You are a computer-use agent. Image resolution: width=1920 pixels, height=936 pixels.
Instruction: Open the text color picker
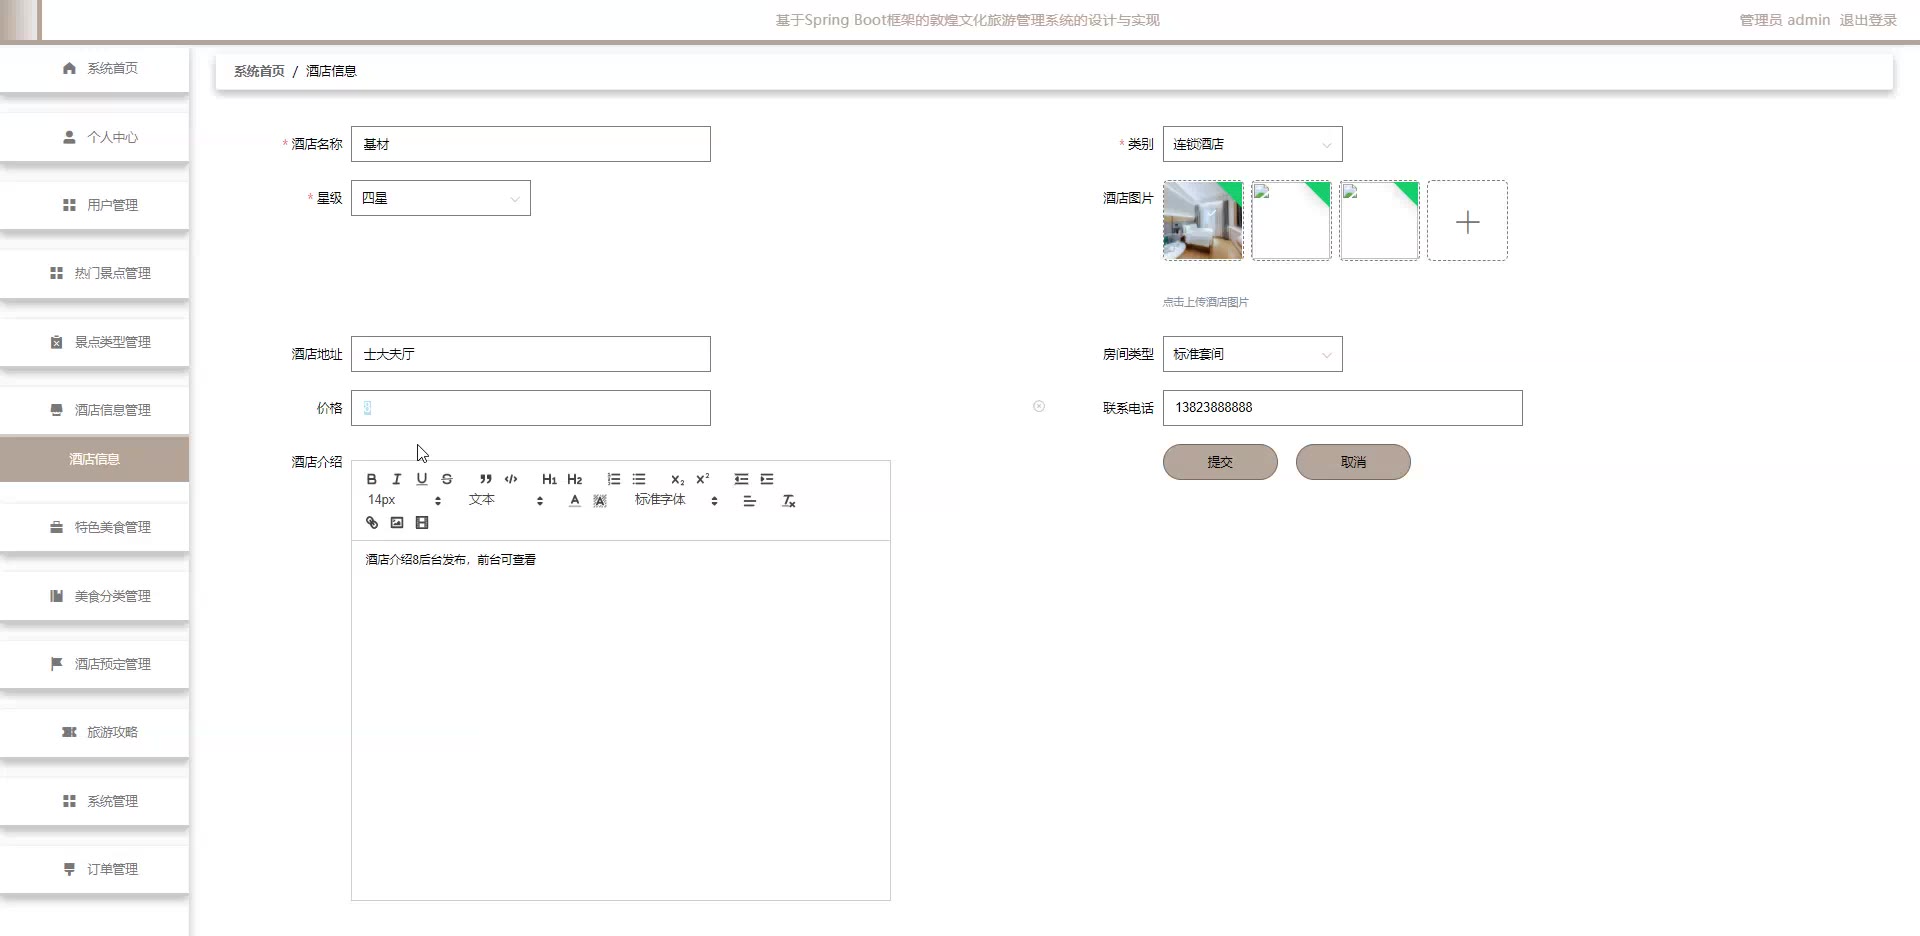click(575, 501)
